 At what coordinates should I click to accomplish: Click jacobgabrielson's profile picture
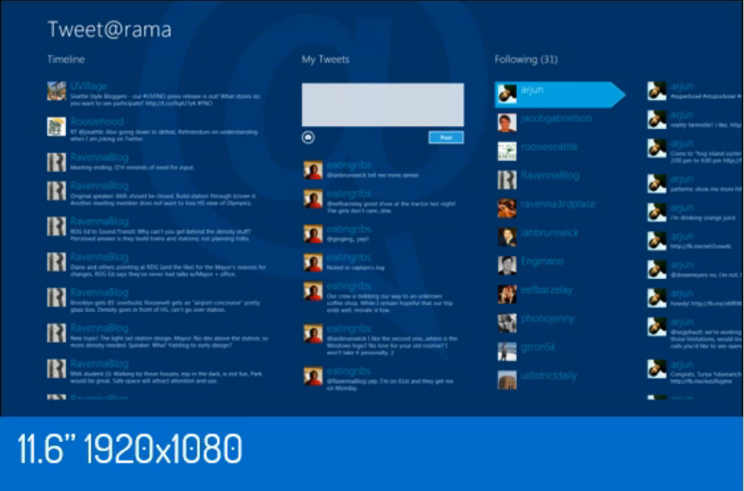[507, 123]
